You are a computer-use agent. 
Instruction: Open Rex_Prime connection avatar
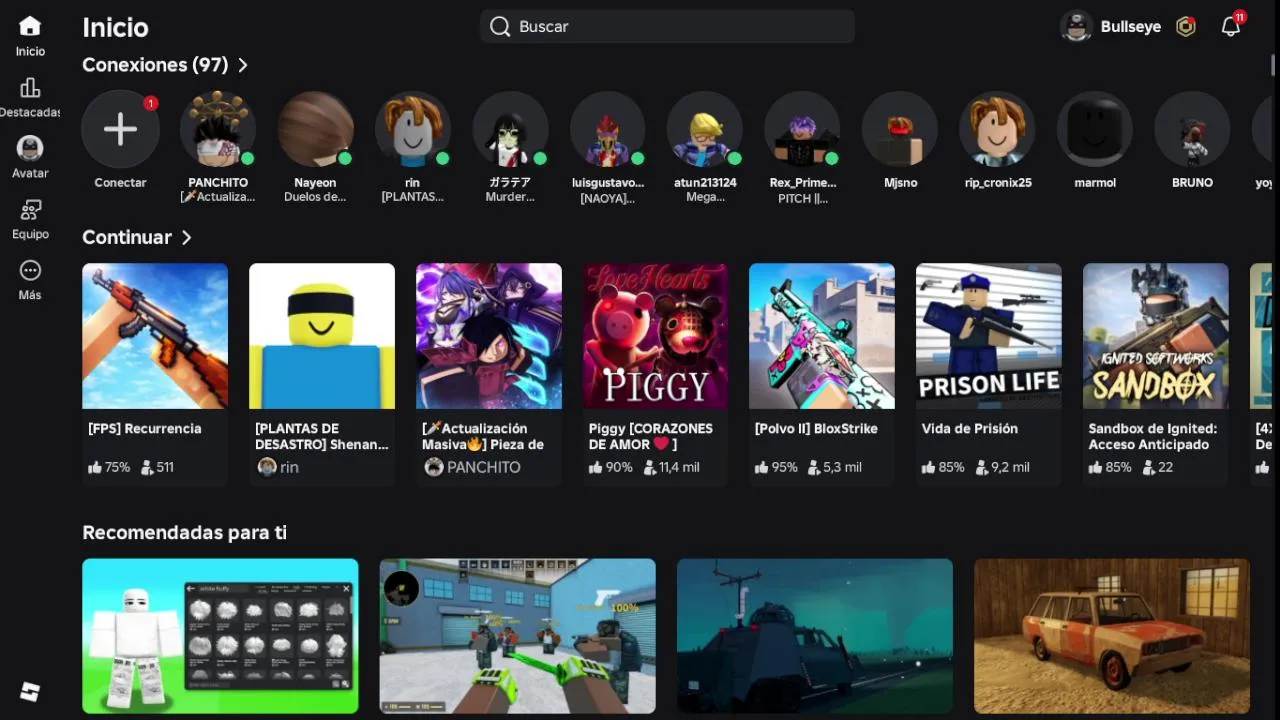(x=802, y=129)
